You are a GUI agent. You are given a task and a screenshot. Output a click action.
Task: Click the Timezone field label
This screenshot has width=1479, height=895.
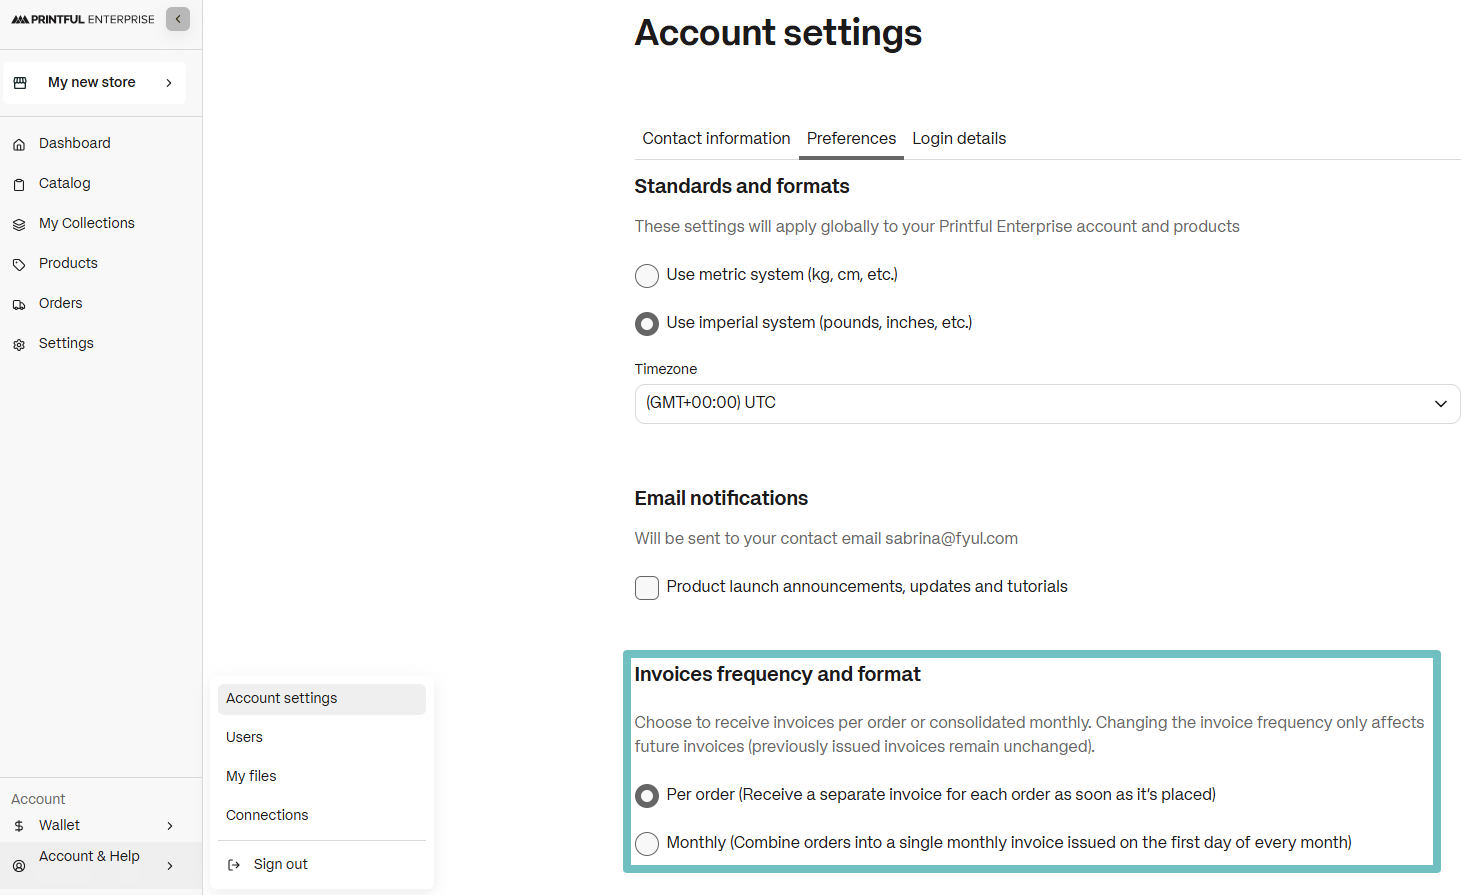(666, 369)
